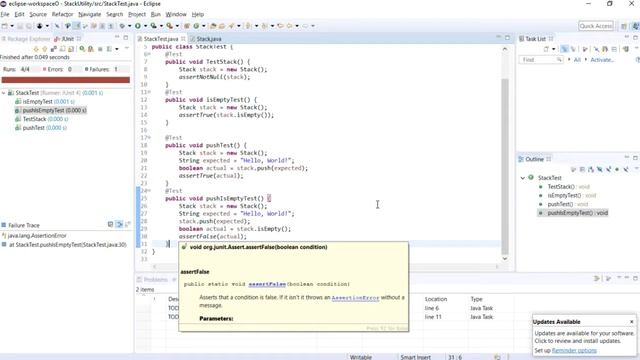Open the JUnit view menu dropdown

[127, 48]
